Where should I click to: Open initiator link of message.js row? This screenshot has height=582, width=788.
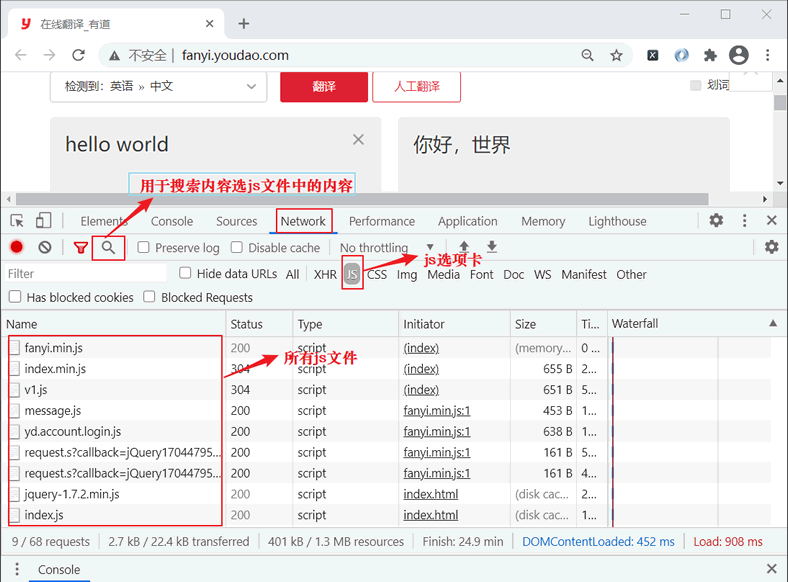click(x=437, y=411)
